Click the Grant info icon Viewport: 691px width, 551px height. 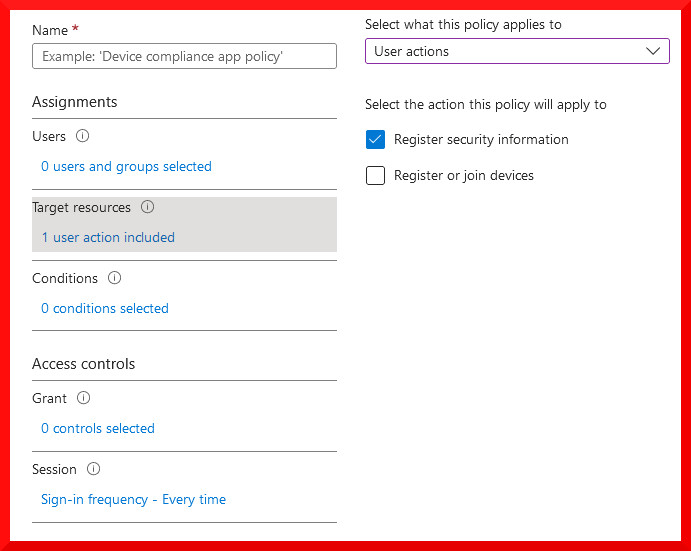coord(84,398)
